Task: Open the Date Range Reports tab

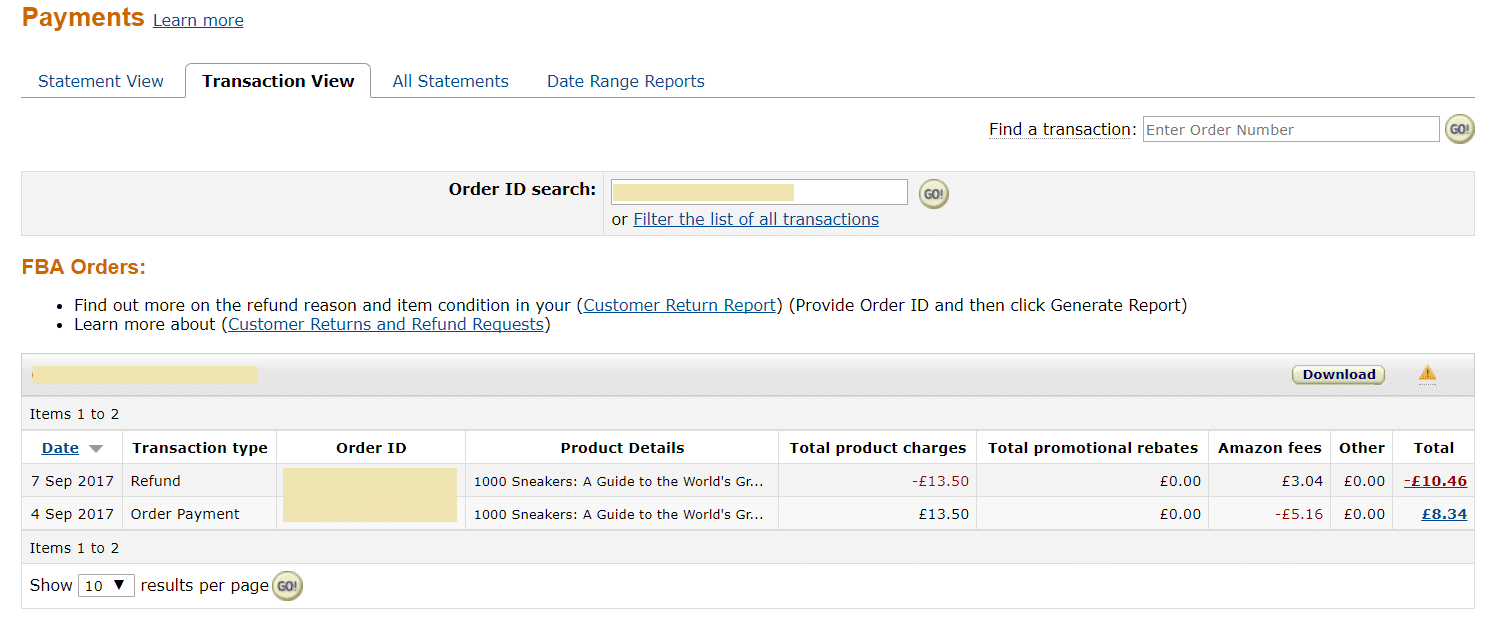Action: pyautogui.click(x=626, y=82)
